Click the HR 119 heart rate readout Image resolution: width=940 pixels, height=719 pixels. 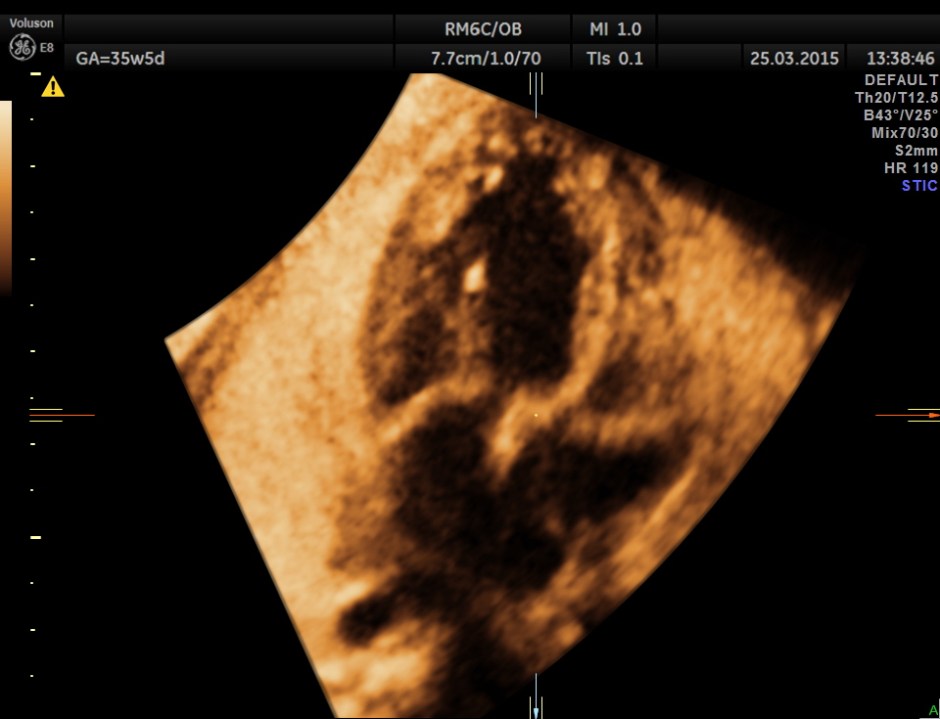911,168
